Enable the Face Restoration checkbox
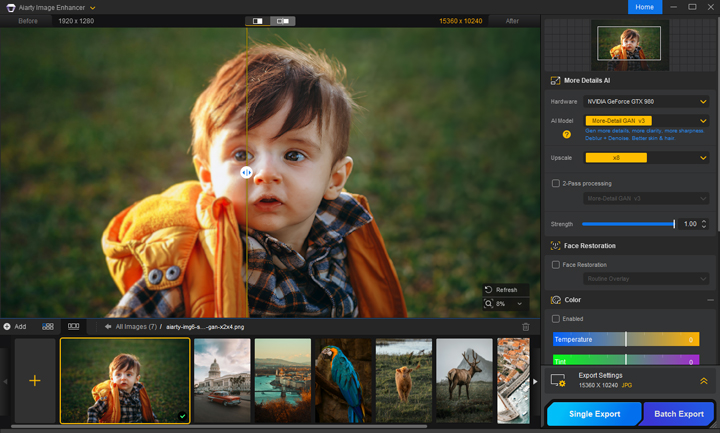720x433 pixels. point(556,264)
